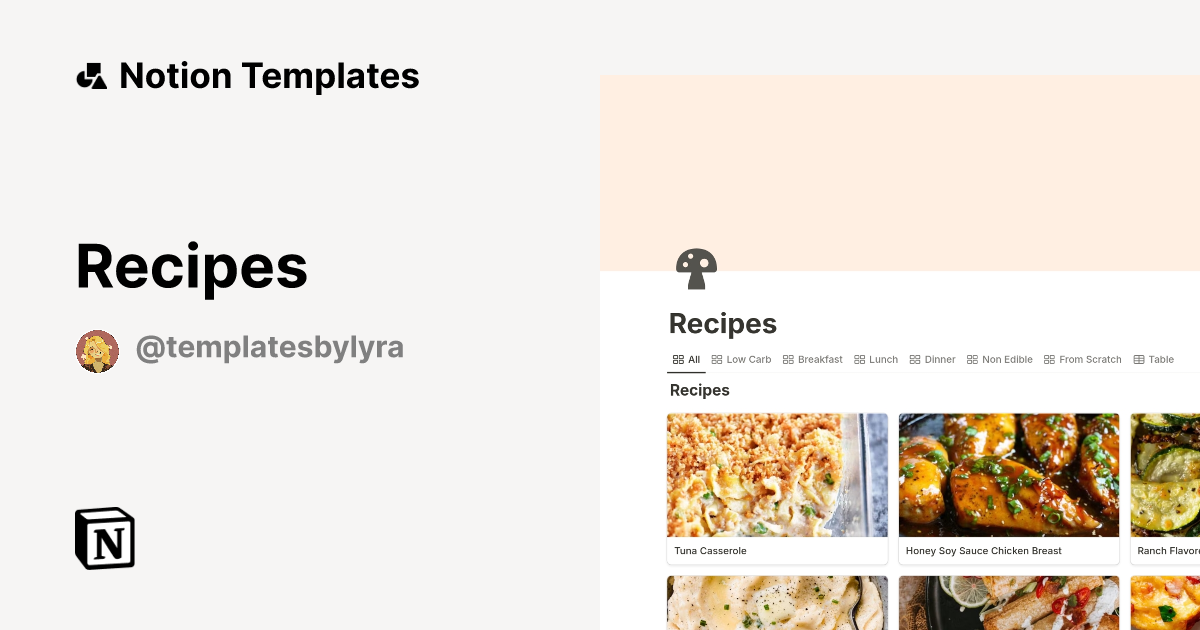The image size is (1200, 630).
Task: Click the templatesbylyra profile avatar
Action: click(97, 350)
